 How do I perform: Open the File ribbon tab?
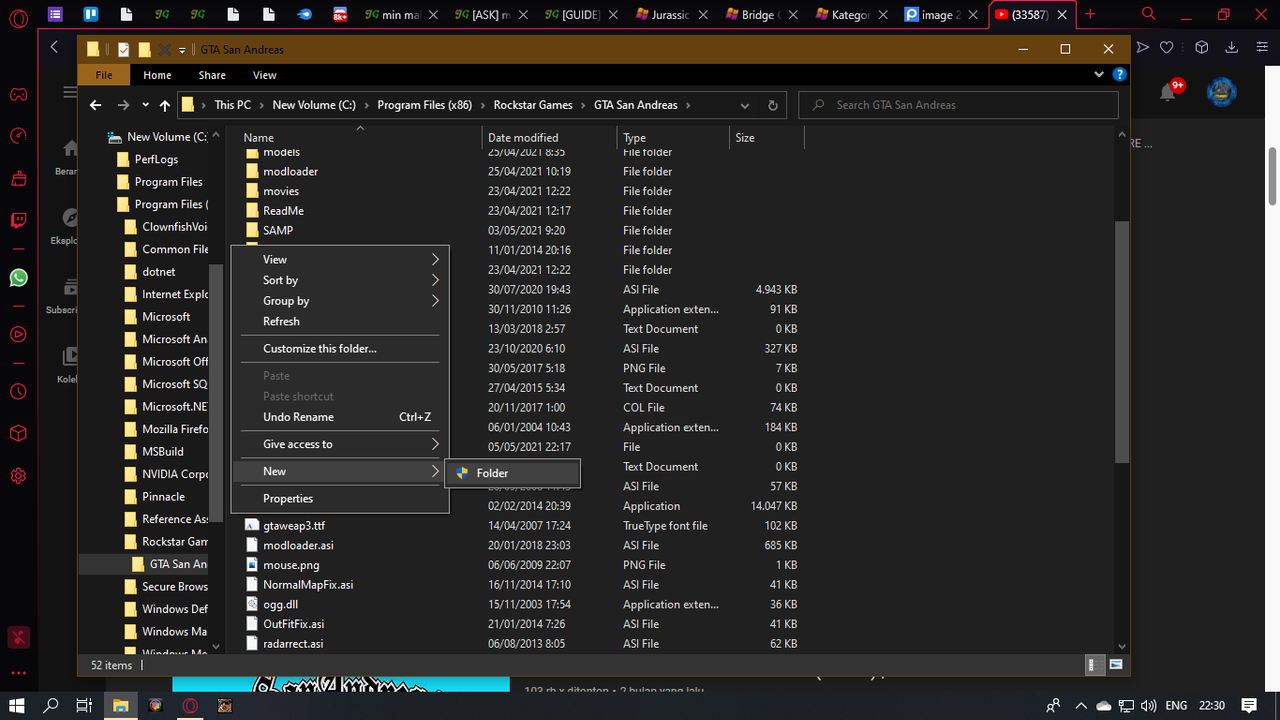pos(104,75)
